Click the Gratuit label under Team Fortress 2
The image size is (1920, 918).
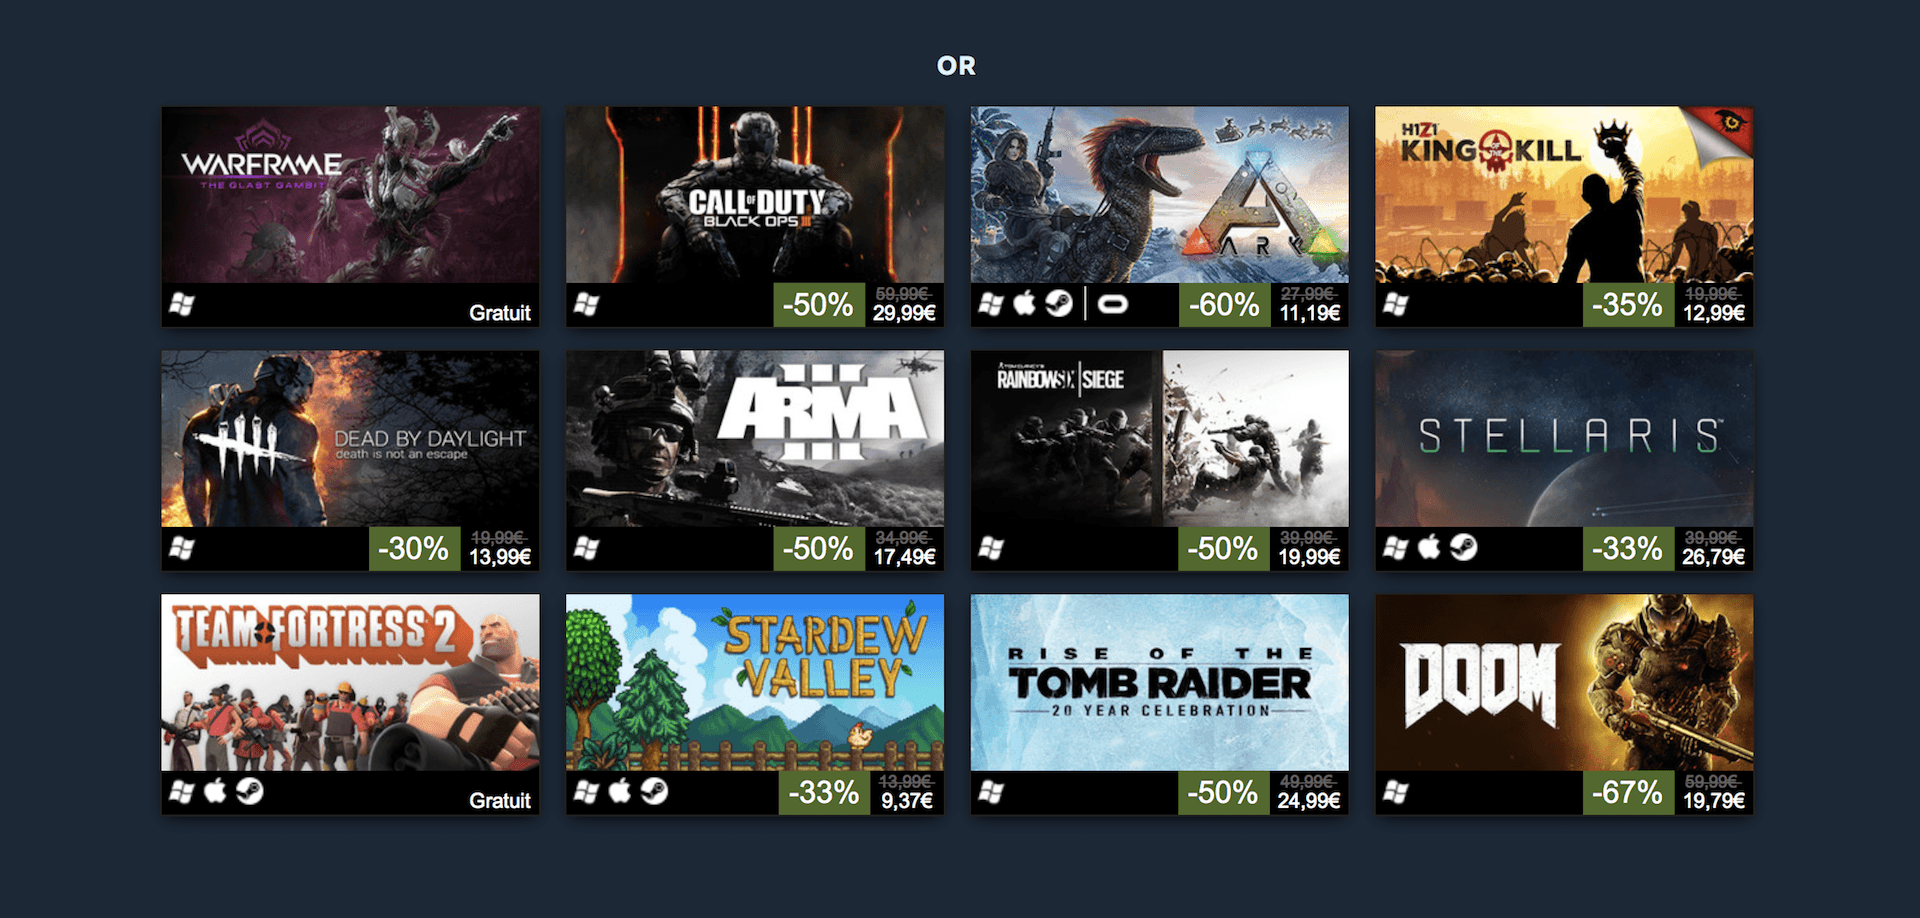(500, 801)
